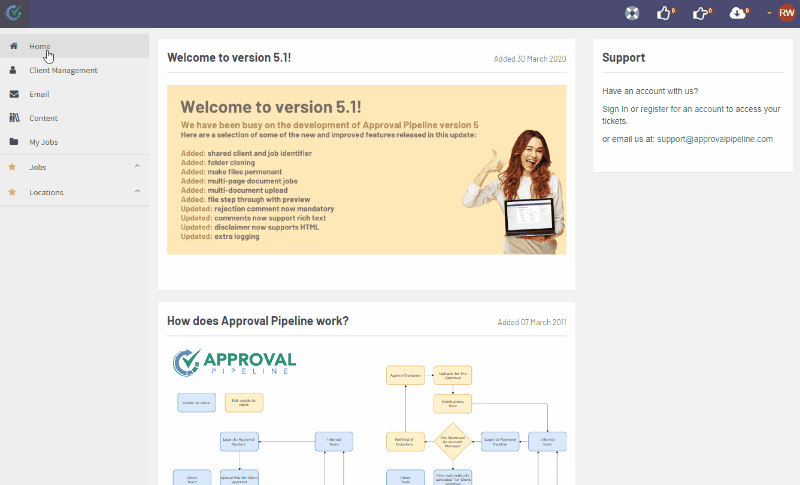This screenshot has width=800, height=485.
Task: Select Jobs label in sidebar
Action: coord(38,167)
